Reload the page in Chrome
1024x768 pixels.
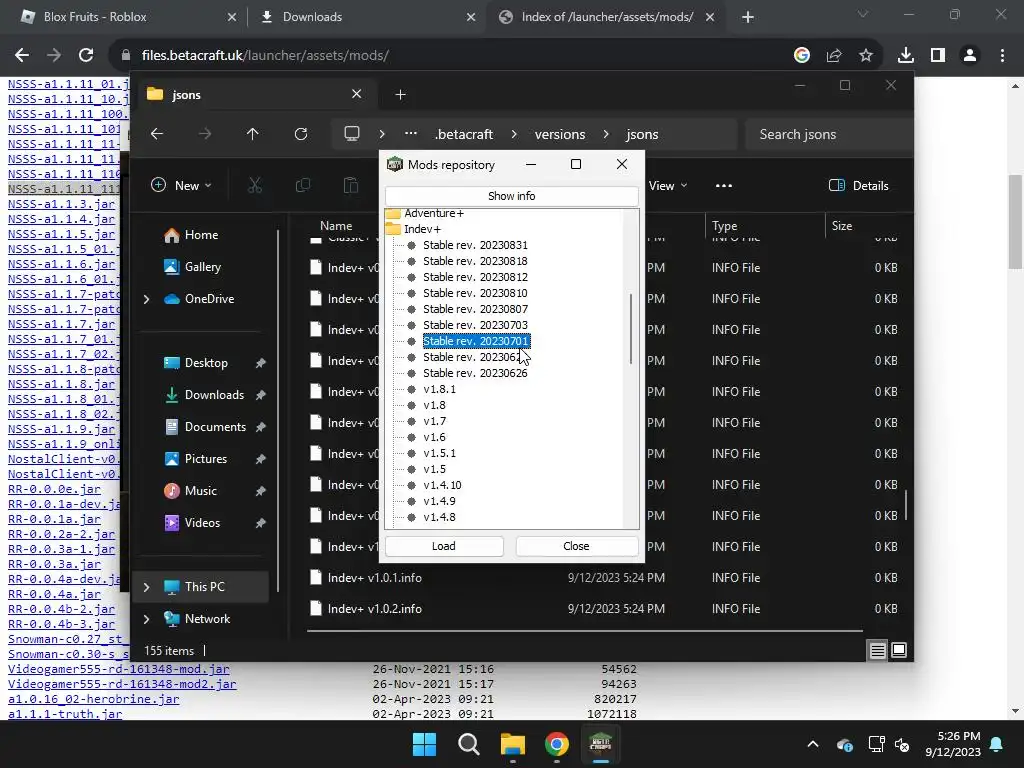point(86,56)
